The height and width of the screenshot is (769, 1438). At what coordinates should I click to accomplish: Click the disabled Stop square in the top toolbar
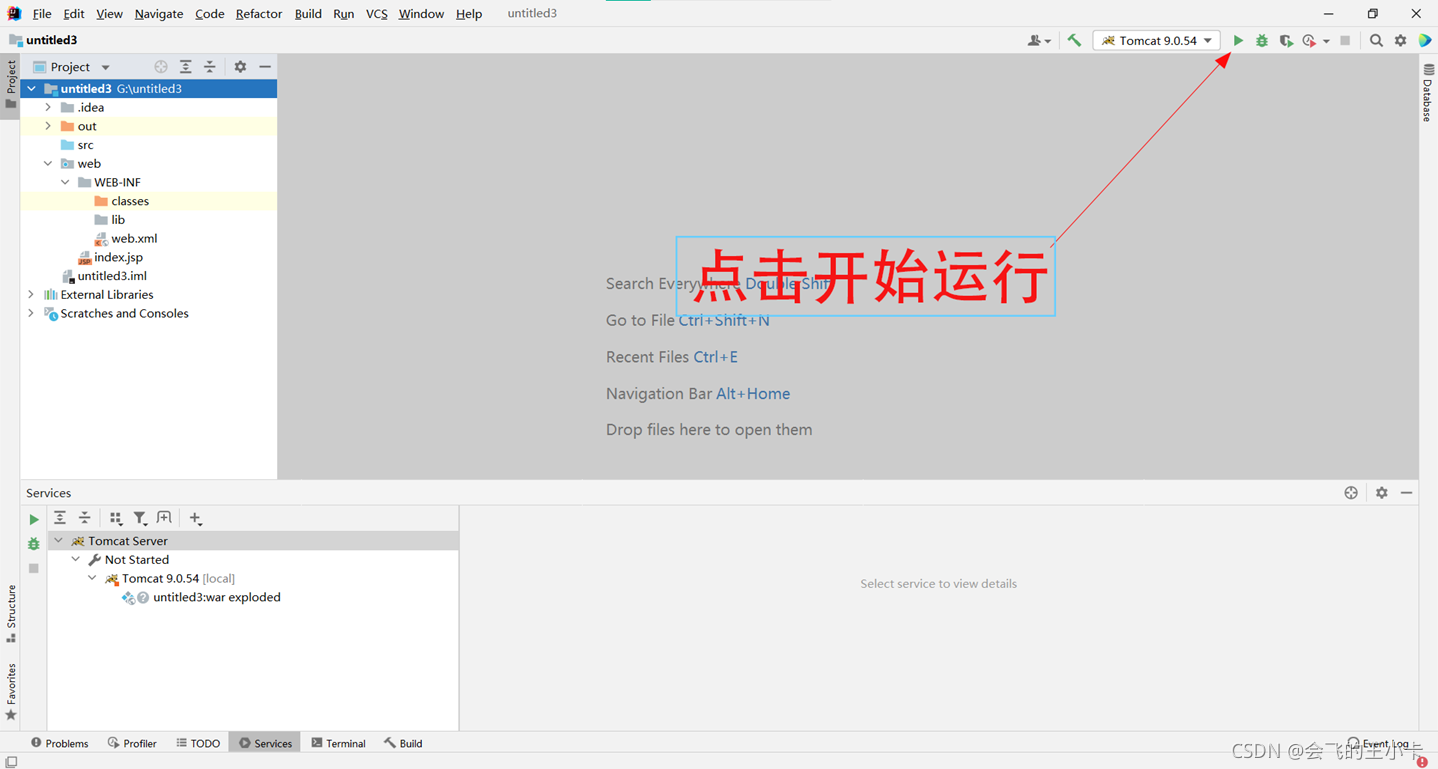[x=1345, y=41]
